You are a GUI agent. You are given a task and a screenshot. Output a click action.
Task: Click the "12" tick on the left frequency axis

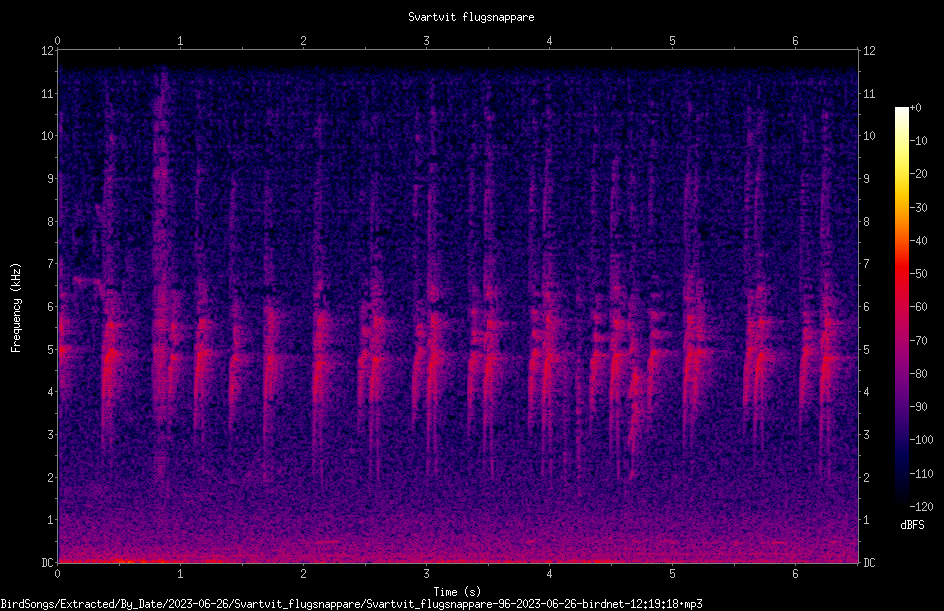pos(47,51)
